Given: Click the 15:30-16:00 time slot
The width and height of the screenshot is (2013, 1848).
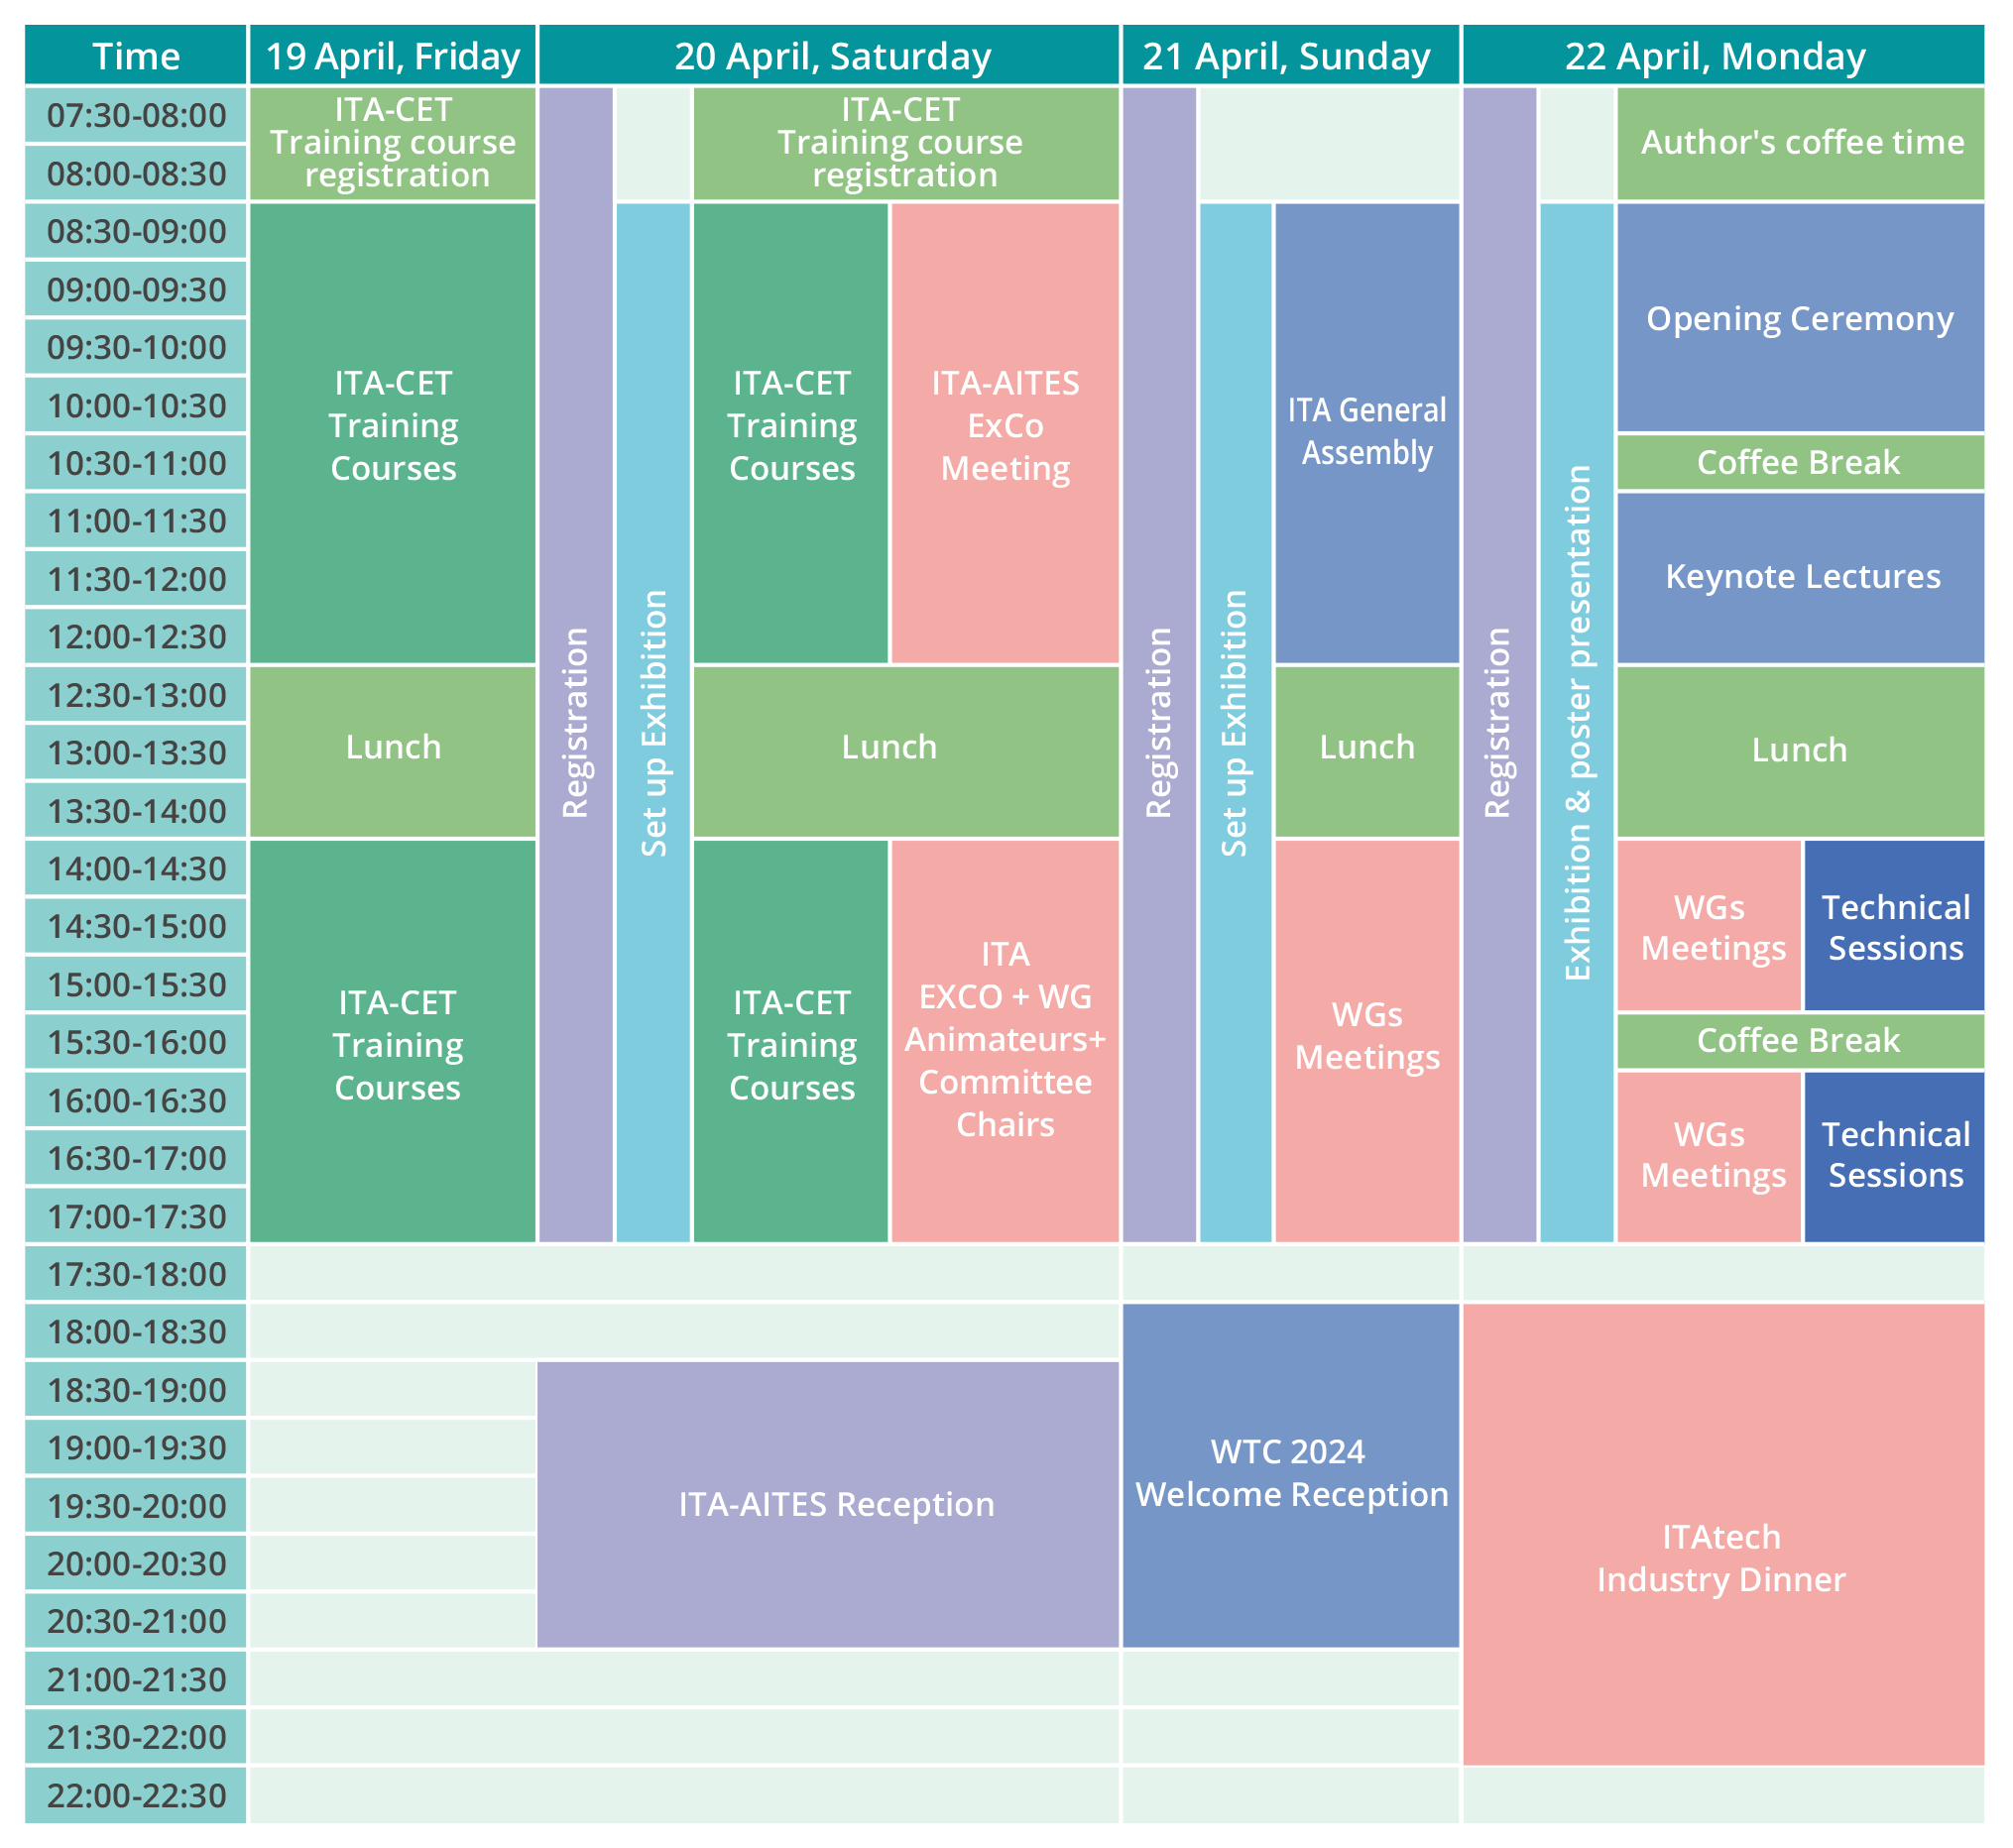Looking at the screenshot, I should tap(136, 1042).
